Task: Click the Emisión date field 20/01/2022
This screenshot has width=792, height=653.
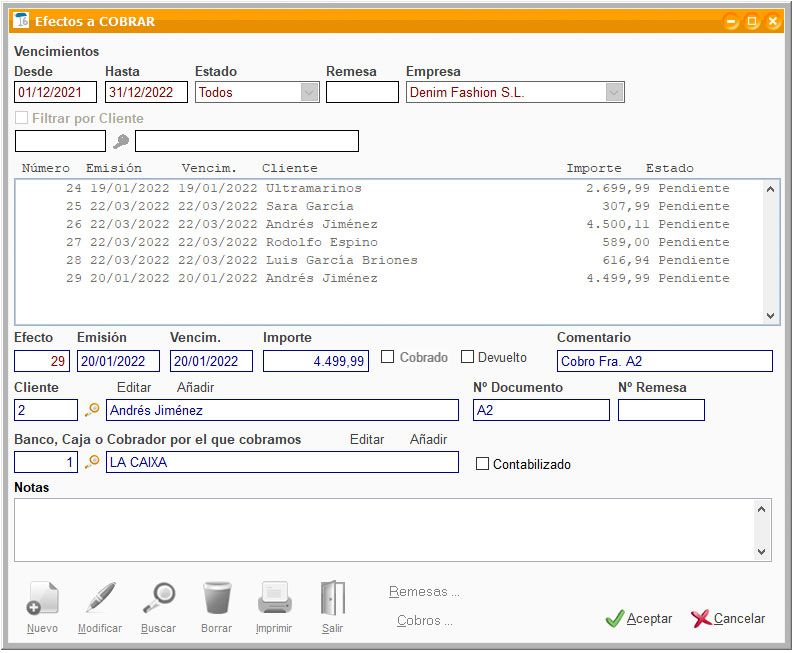Action: (x=118, y=361)
